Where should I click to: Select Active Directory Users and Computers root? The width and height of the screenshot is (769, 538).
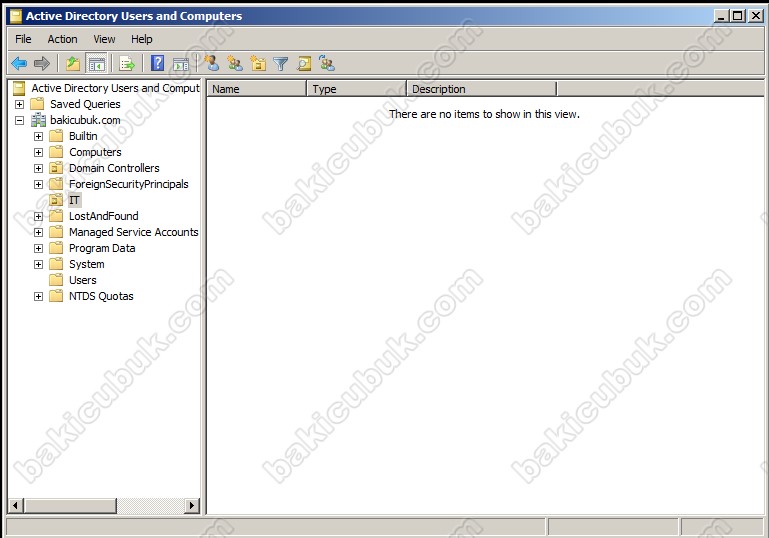(x=115, y=88)
